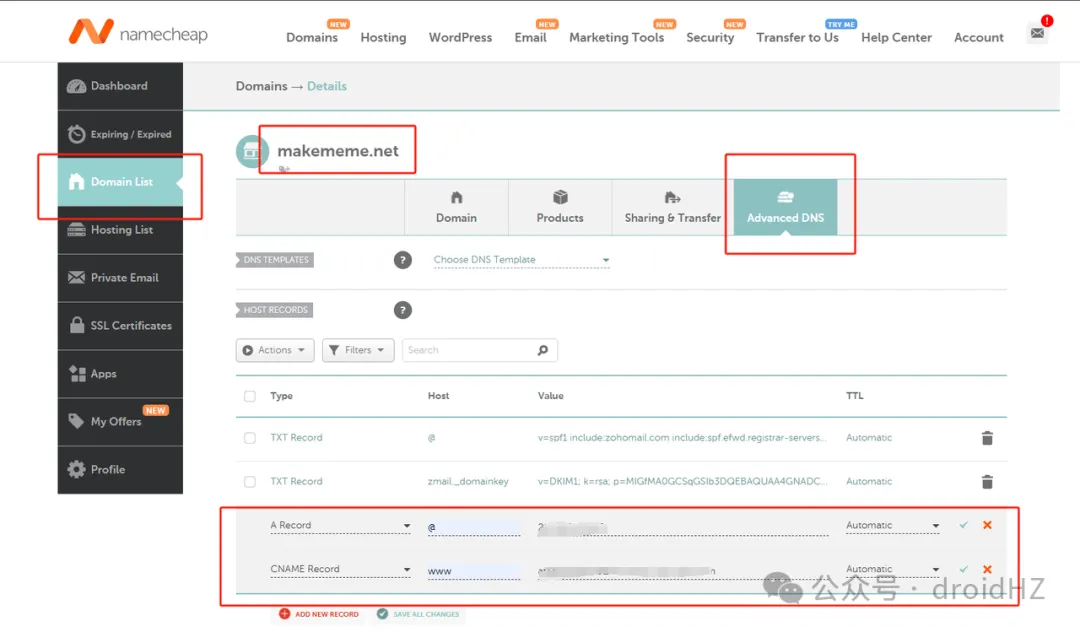
Task: Click the Host Records help question mark
Action: coord(403,310)
